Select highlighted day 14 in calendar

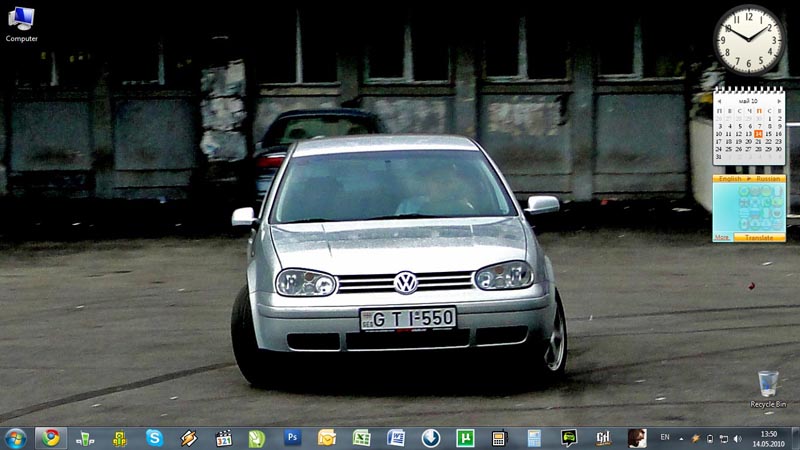759,134
